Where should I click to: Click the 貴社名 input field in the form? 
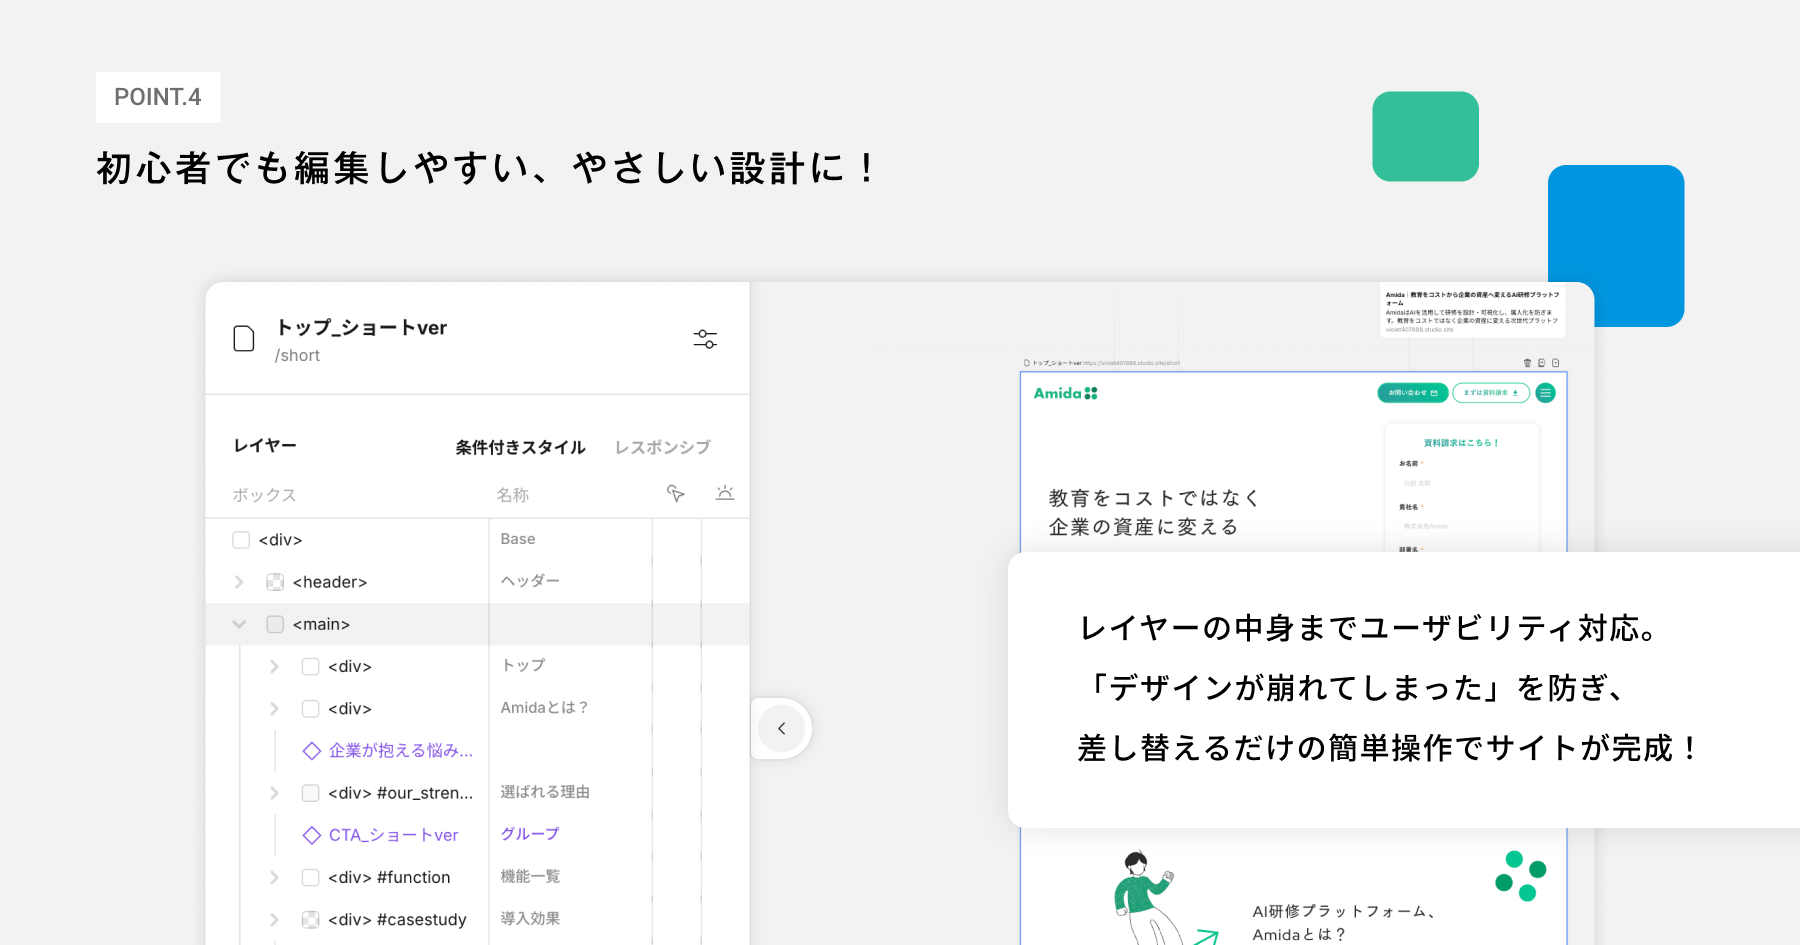[1461, 526]
